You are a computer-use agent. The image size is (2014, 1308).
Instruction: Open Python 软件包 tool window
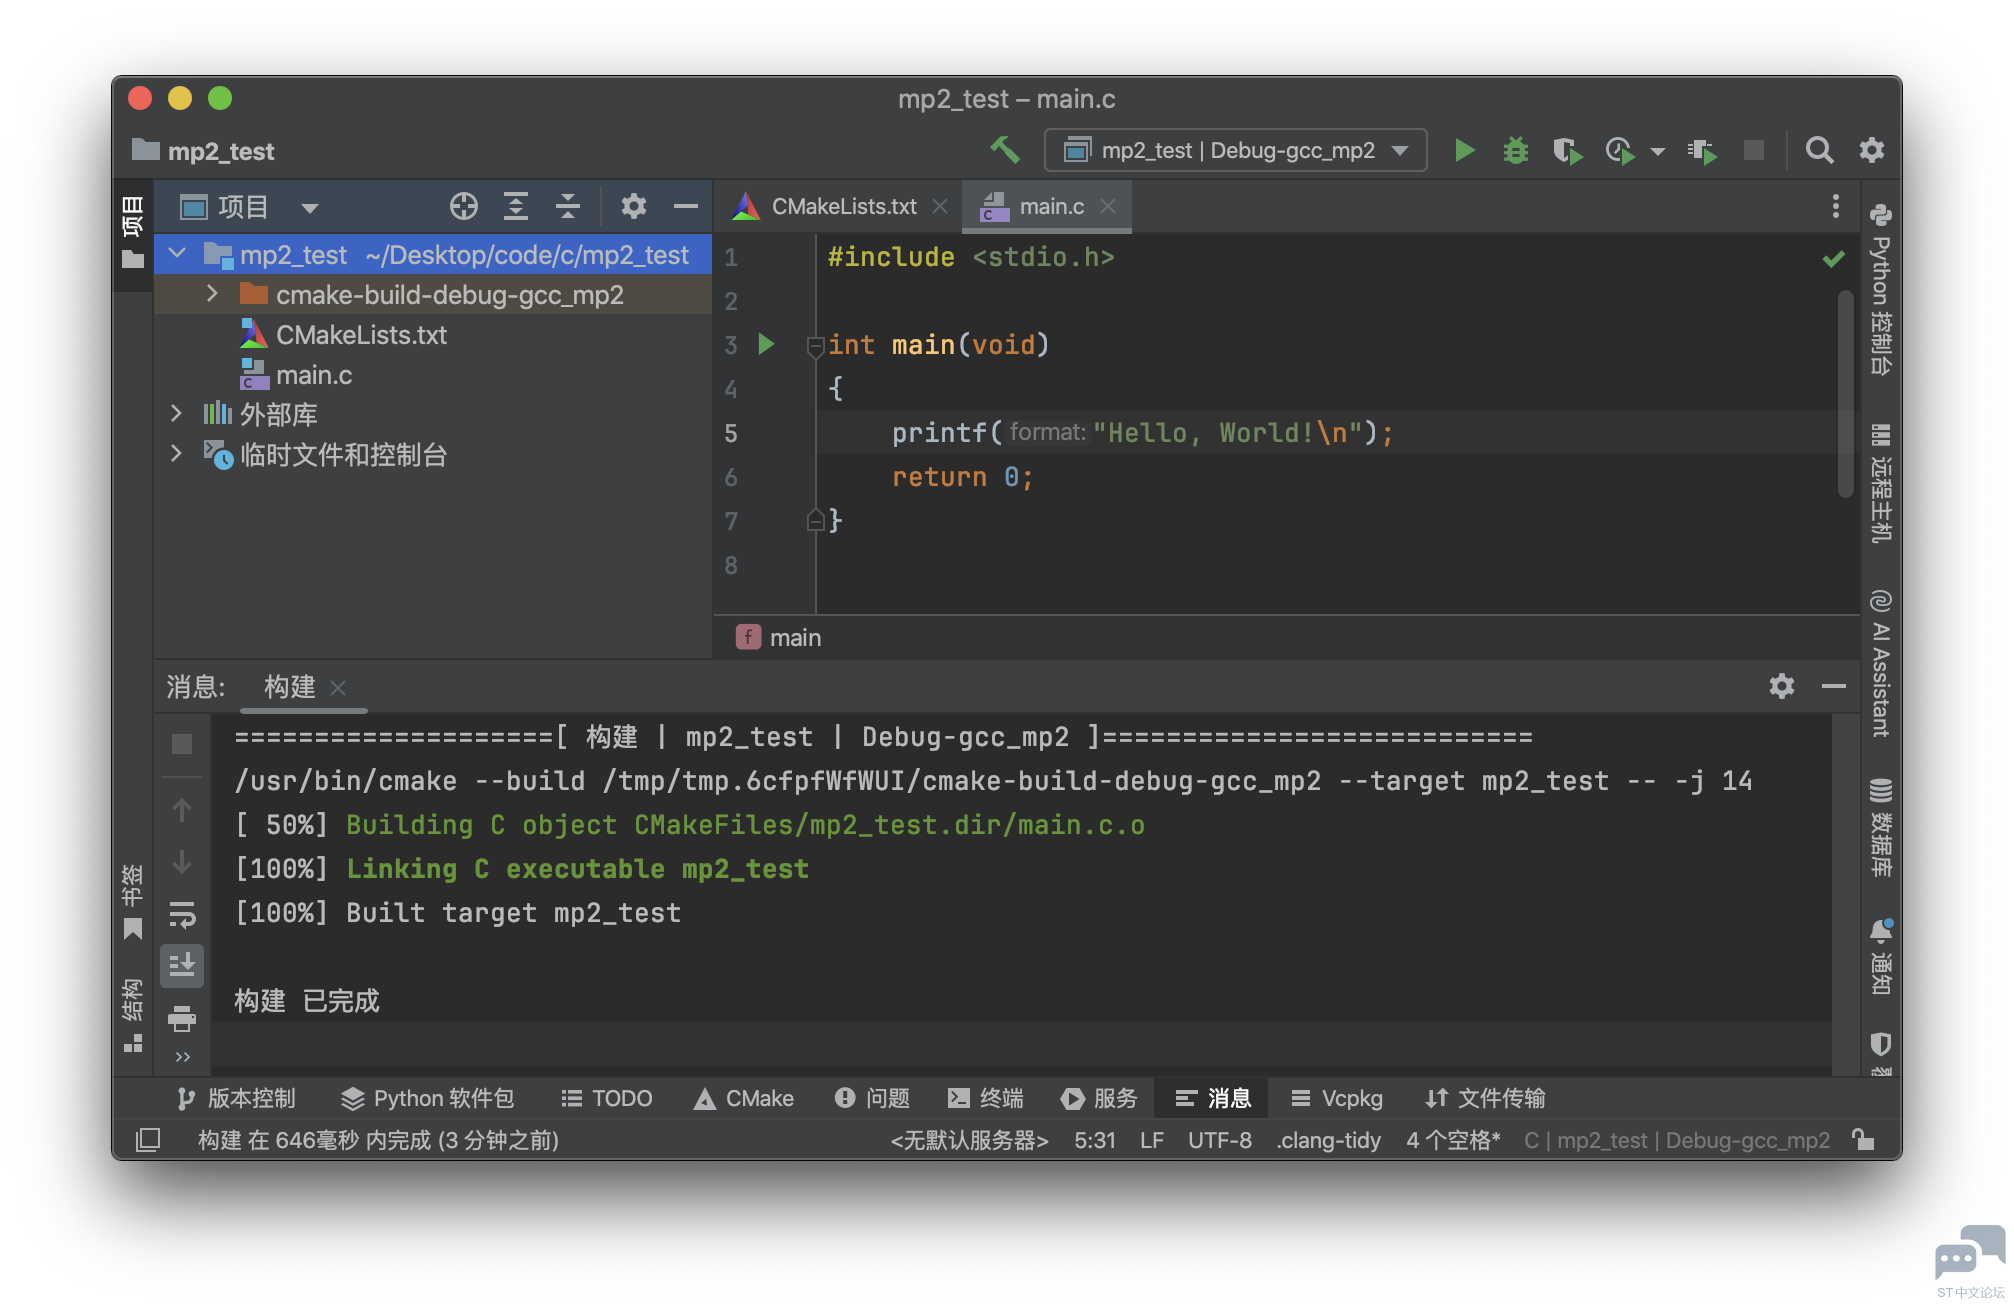(428, 1098)
